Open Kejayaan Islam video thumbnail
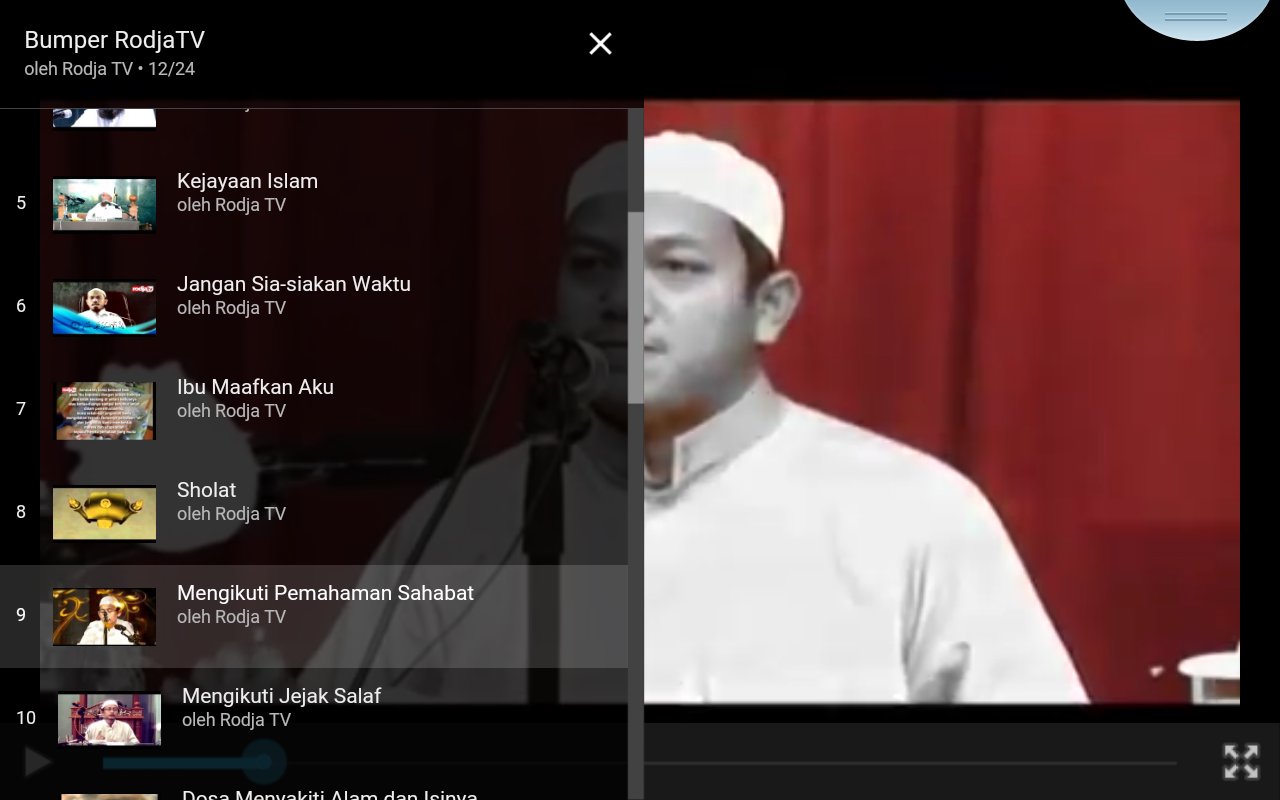 (x=104, y=205)
